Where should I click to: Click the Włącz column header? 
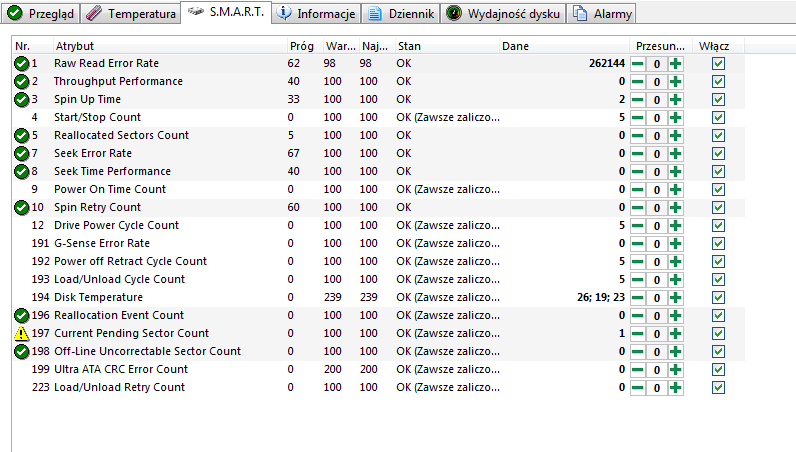(716, 46)
